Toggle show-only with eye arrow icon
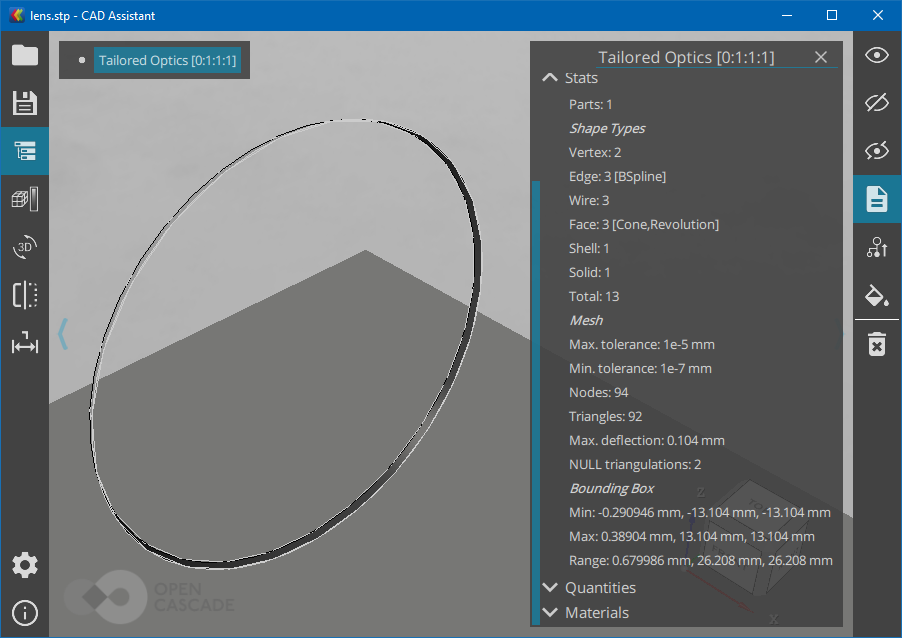Screen dimensions: 902x638 point(877,151)
